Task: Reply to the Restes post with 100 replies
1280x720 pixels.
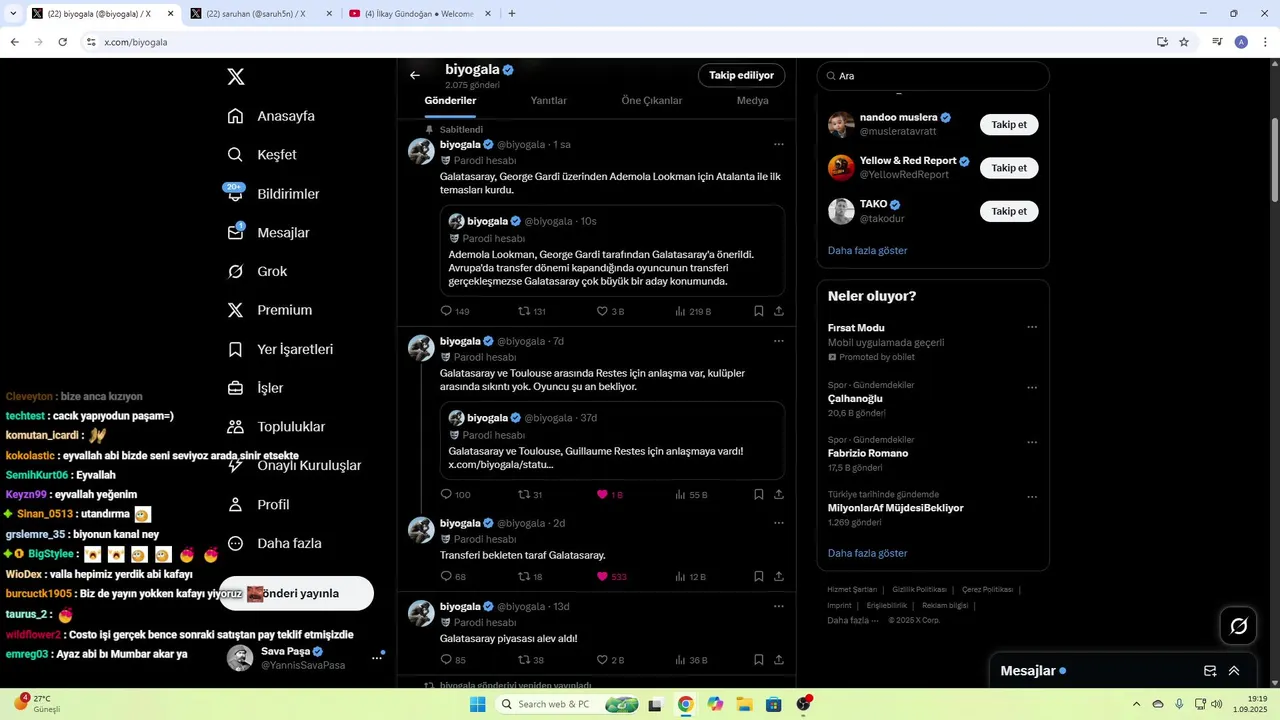Action: (x=455, y=494)
